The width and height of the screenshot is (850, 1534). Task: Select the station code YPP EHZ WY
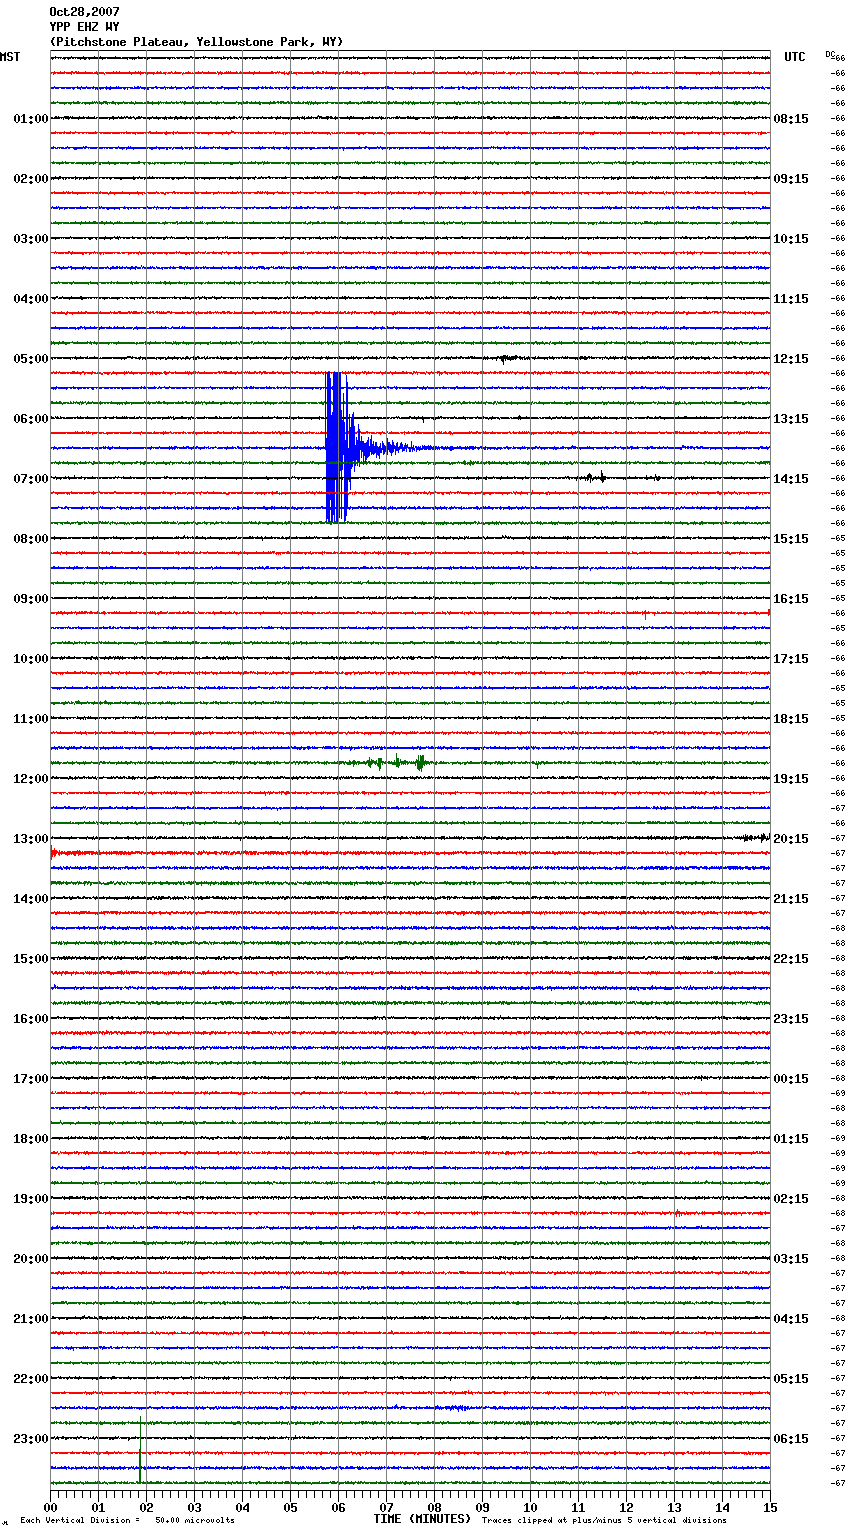(84, 27)
